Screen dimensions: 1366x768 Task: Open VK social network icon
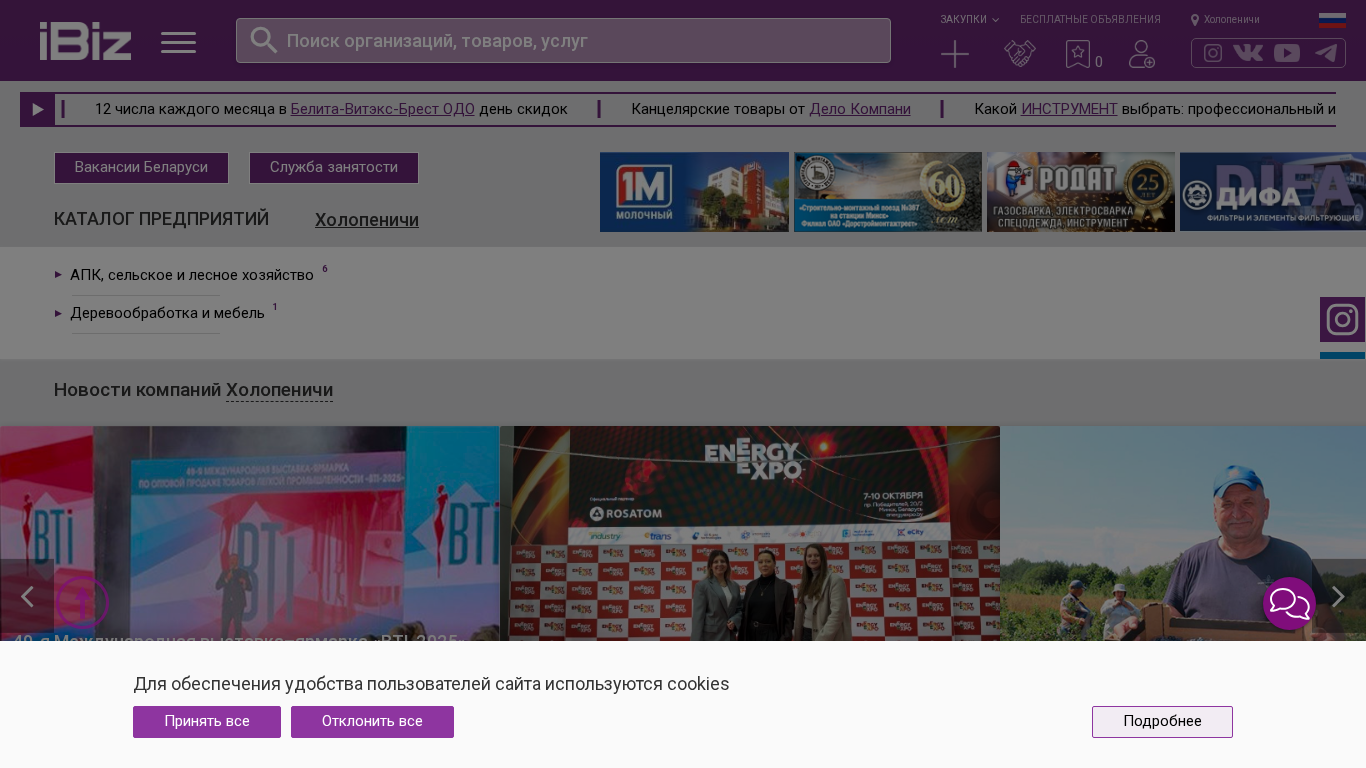click(1248, 53)
